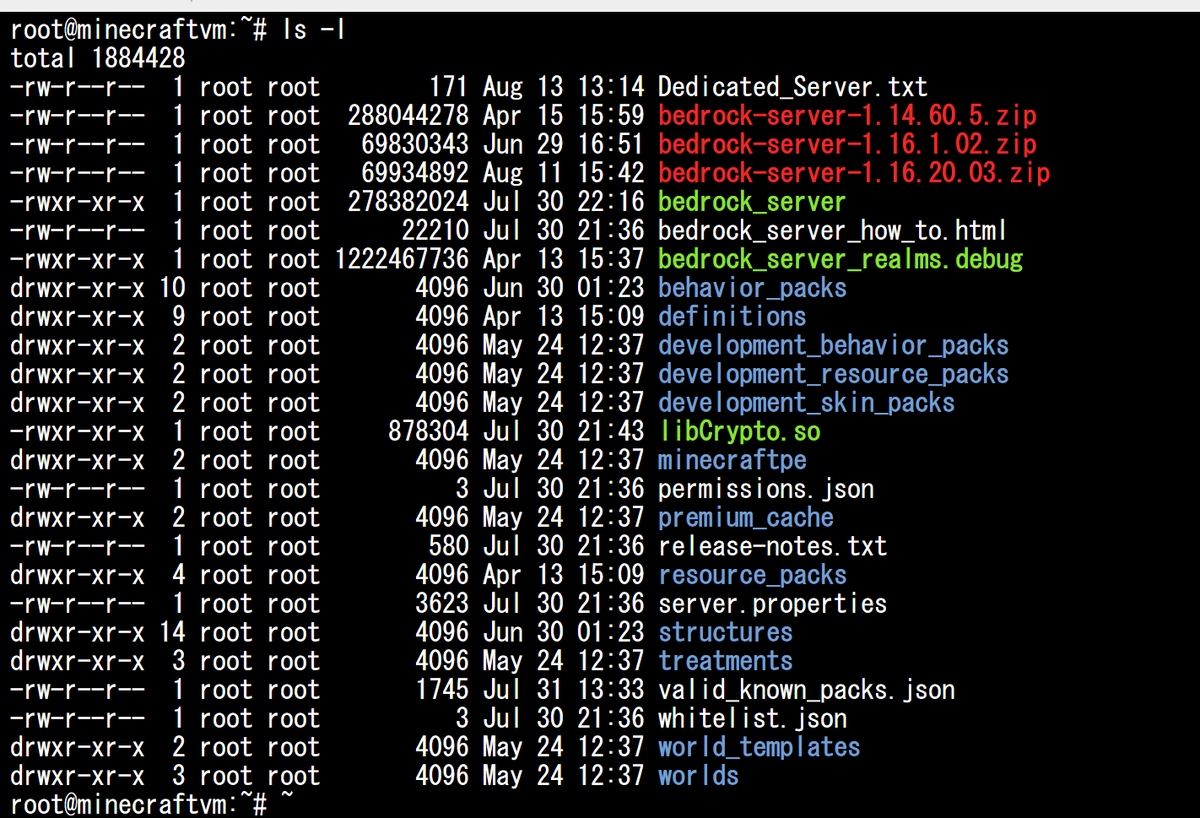
Task: Click the 'total 1884428' line
Action: coord(98,59)
